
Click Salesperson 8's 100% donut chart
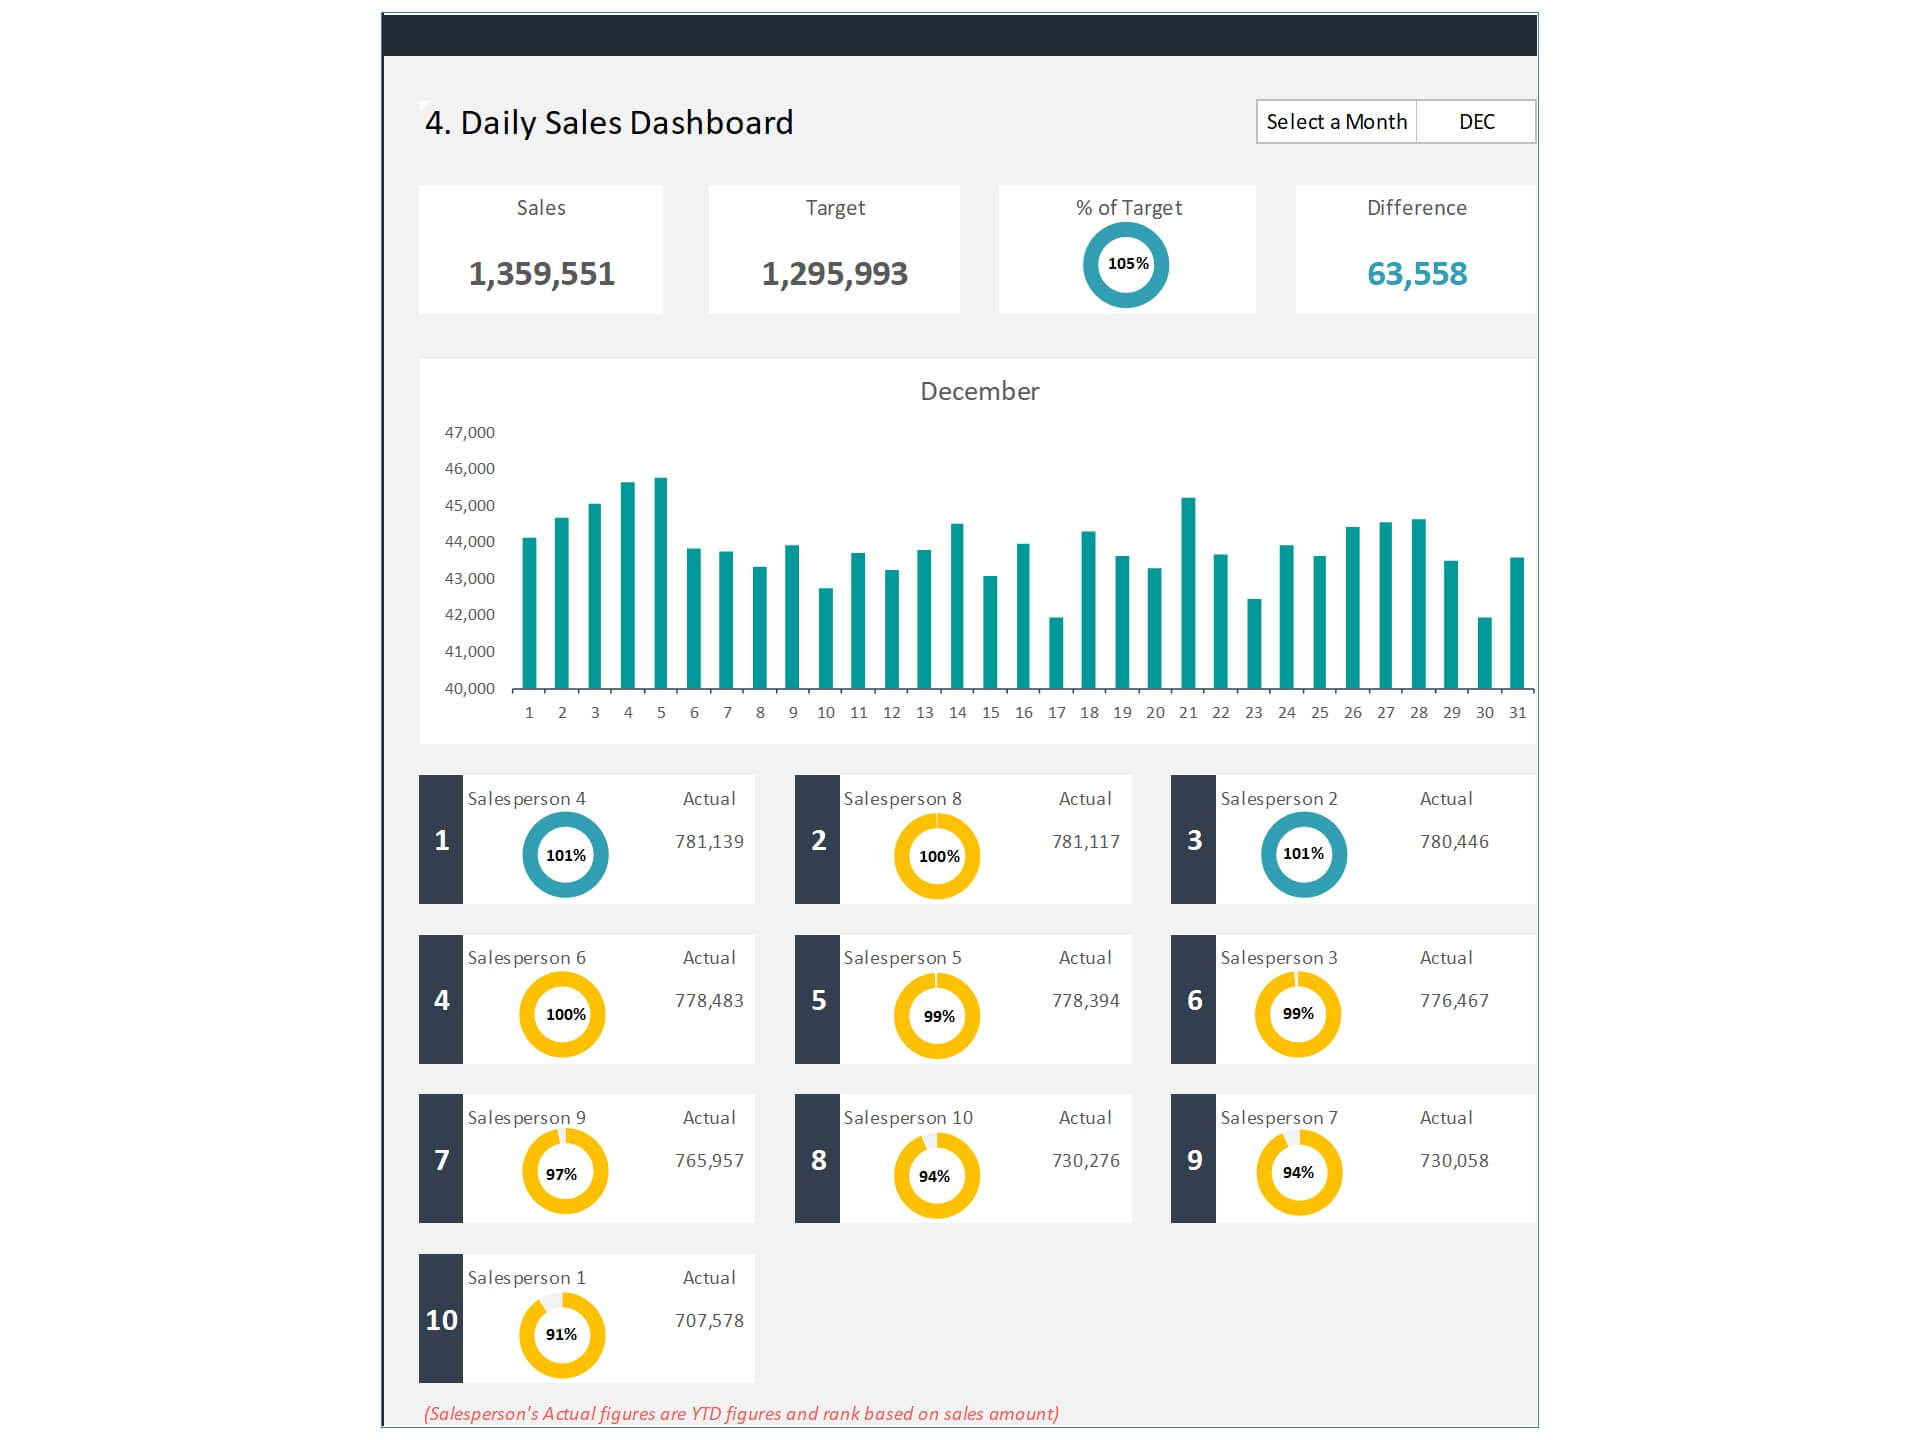tap(936, 855)
